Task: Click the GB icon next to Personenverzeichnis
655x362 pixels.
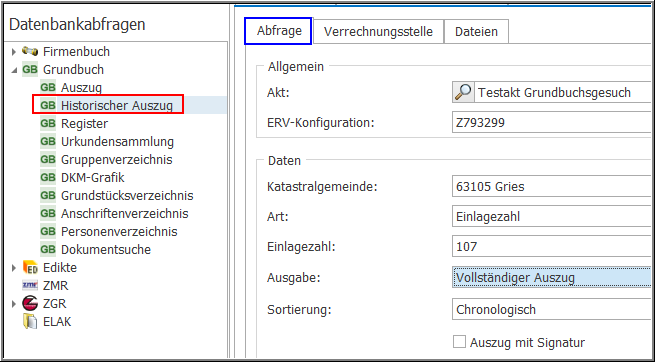Action: pyautogui.click(x=48, y=231)
